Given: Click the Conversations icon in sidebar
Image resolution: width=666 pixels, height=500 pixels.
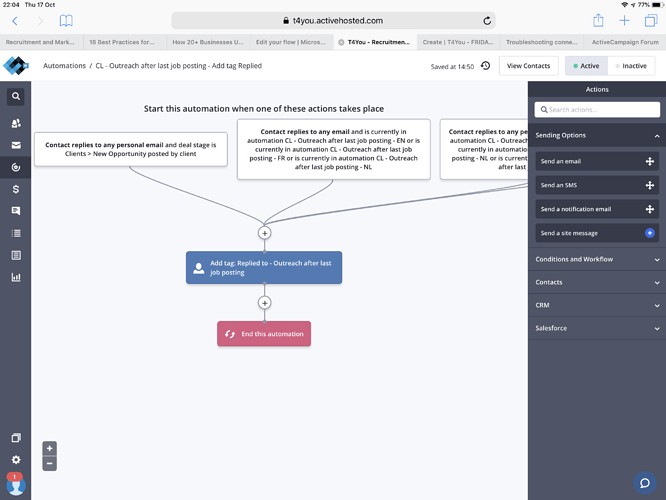Looking at the screenshot, I should click(x=16, y=211).
